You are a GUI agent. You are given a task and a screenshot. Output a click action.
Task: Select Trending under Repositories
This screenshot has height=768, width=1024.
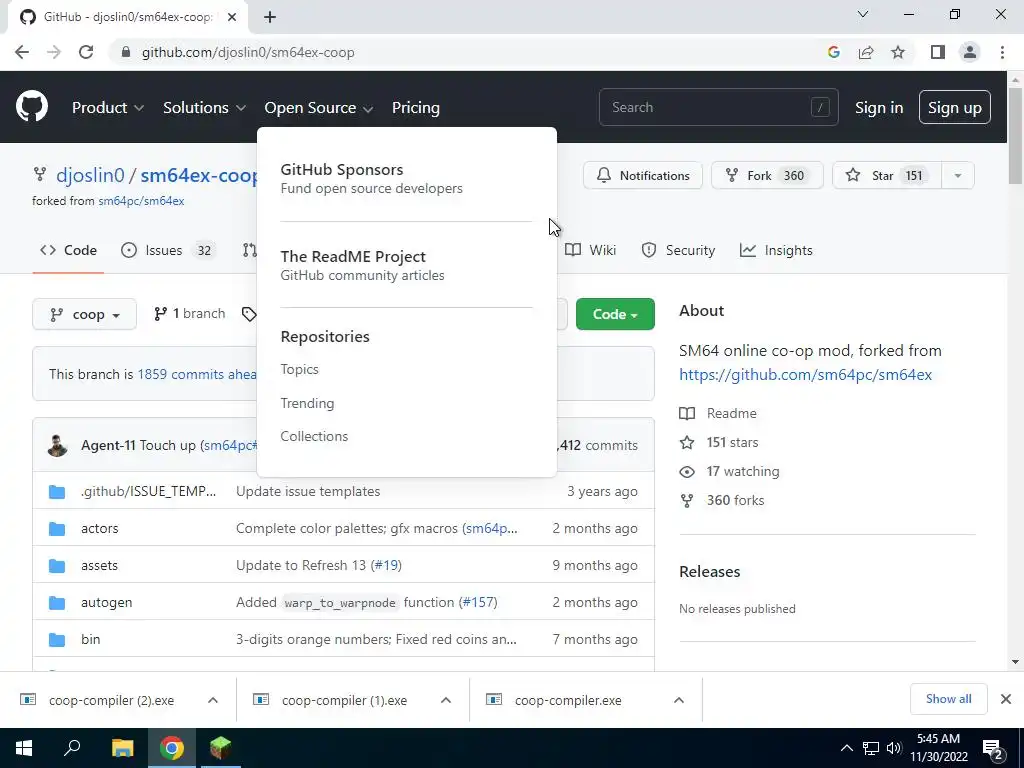(307, 404)
